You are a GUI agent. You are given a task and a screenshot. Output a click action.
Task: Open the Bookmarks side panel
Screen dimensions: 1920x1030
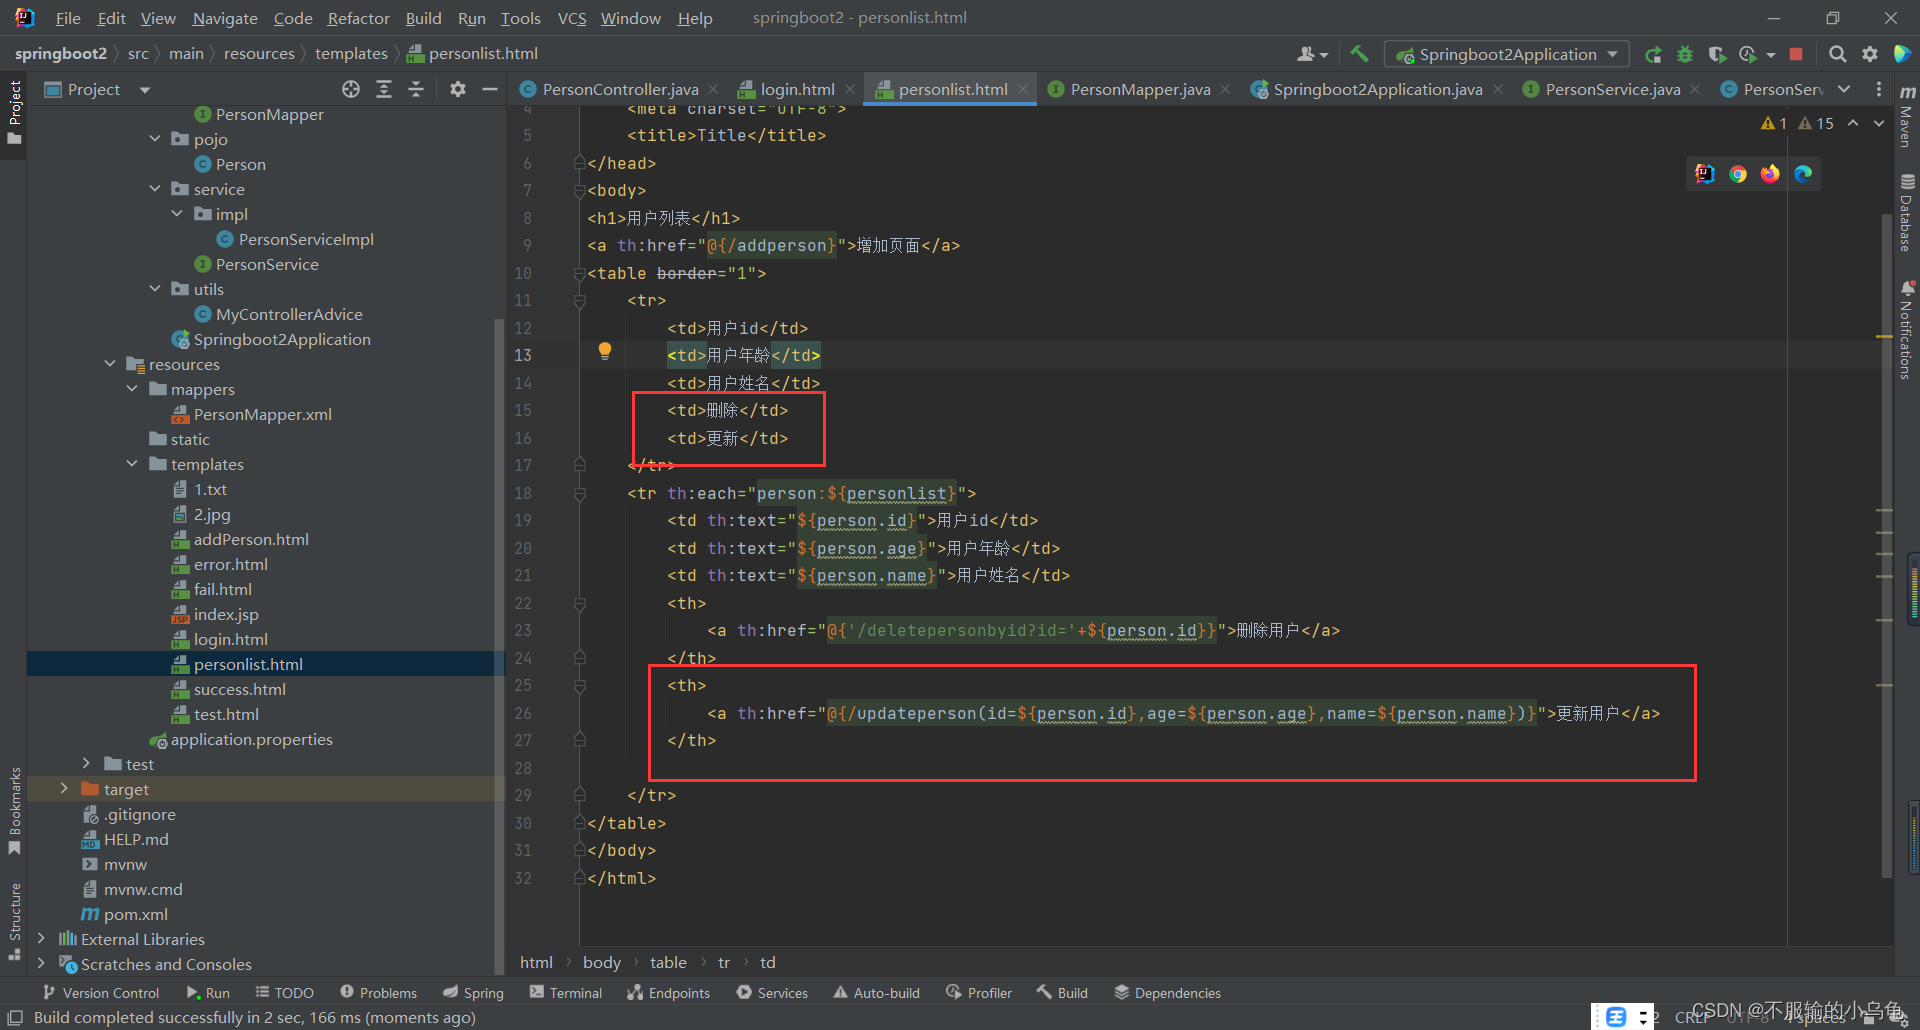click(14, 810)
